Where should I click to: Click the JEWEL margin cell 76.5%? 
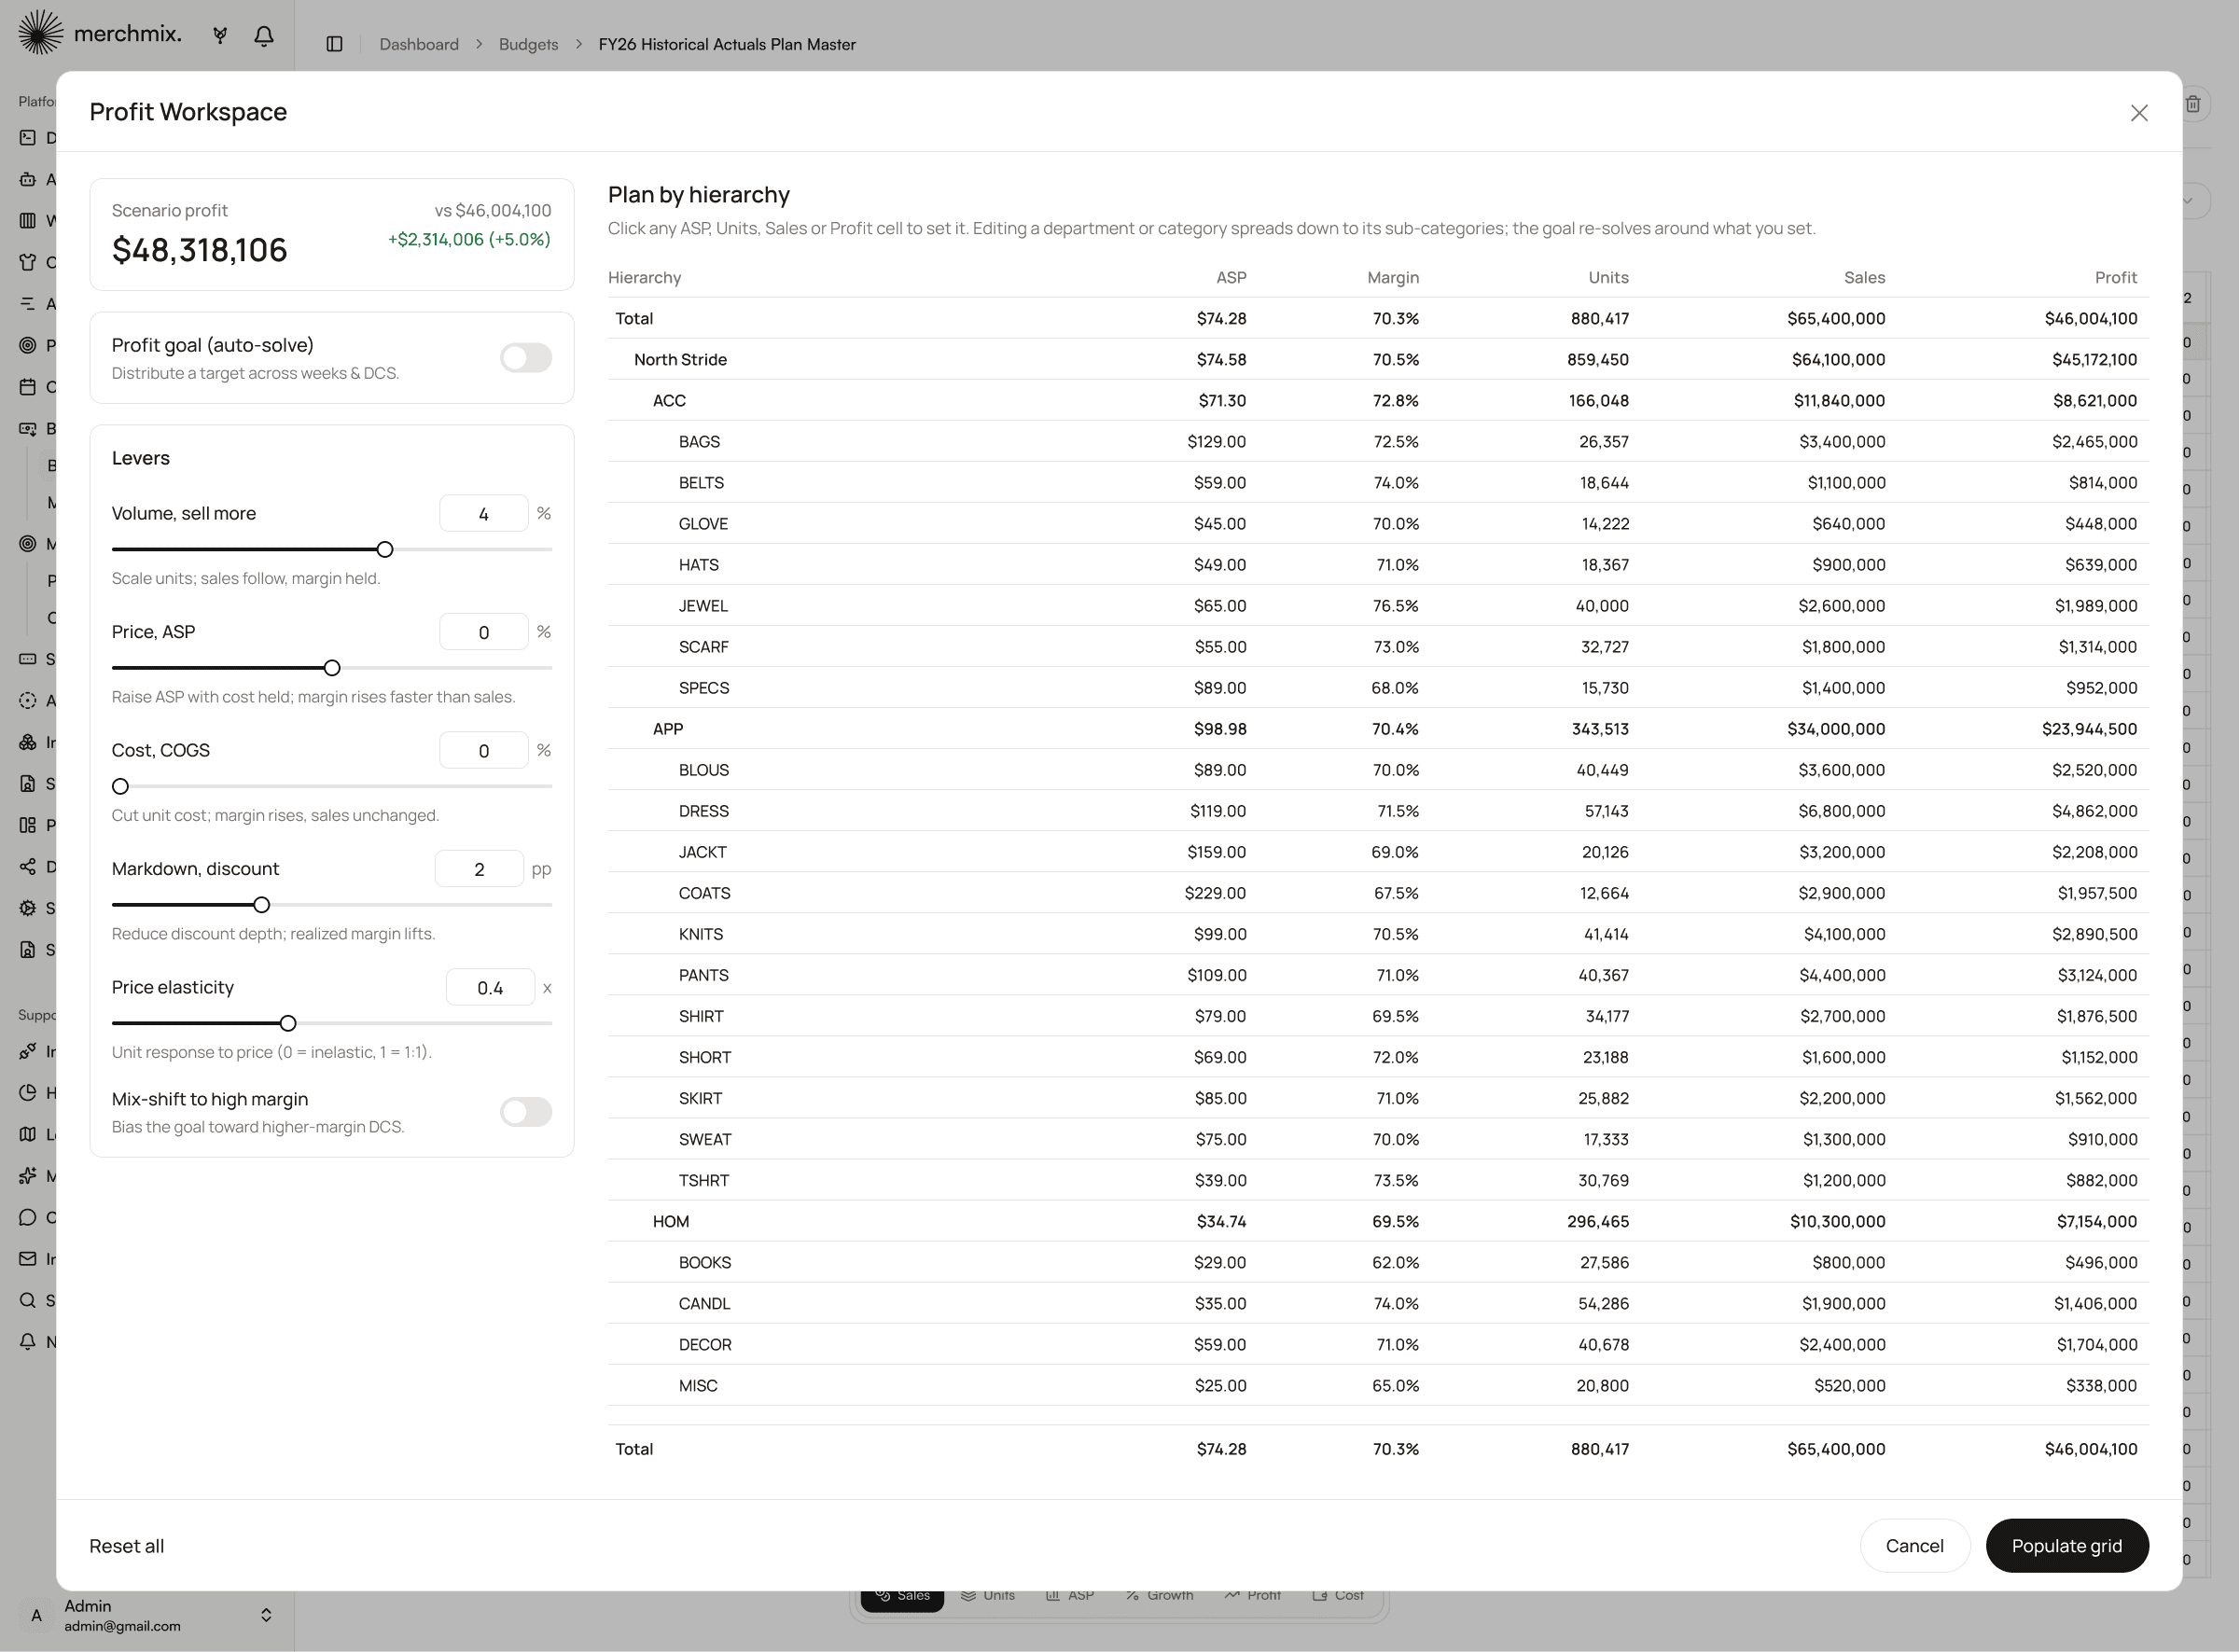tap(1395, 606)
